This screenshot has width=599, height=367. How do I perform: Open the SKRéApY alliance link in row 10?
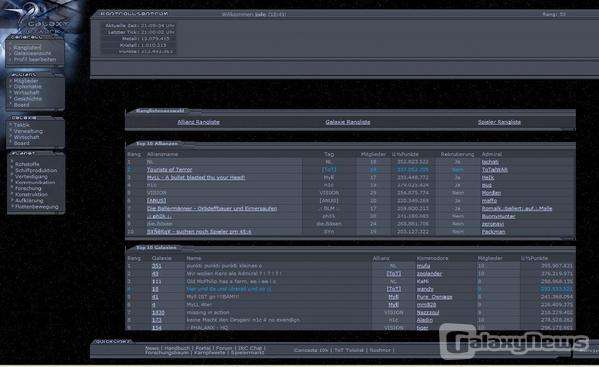pos(199,232)
